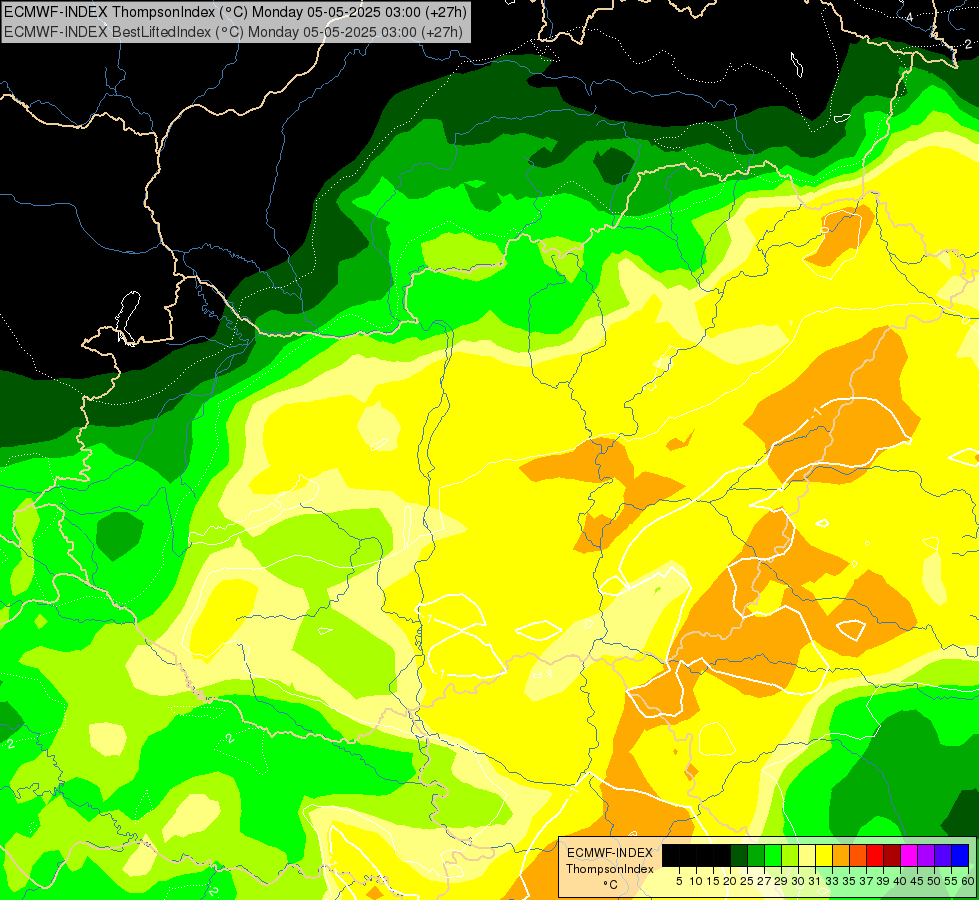
Task: Pick the bright green 27-29 legend swatch
Action: click(x=773, y=855)
